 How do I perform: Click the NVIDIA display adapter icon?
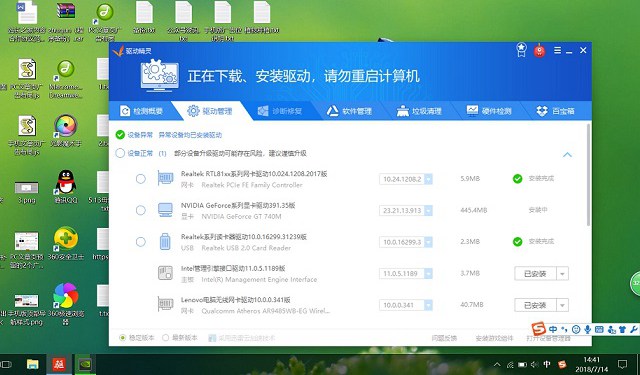165,210
